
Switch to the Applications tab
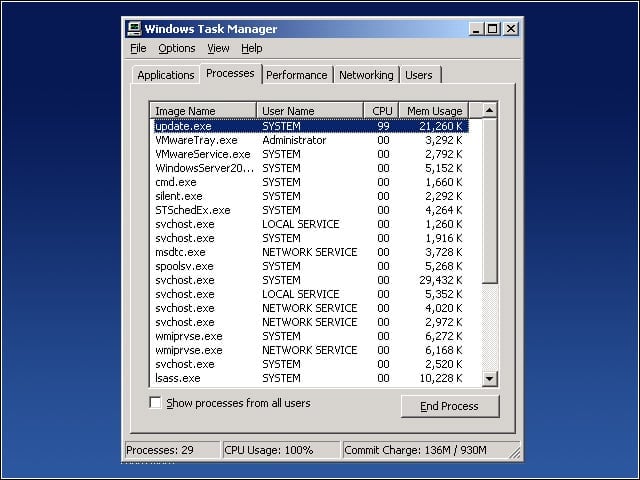(166, 75)
